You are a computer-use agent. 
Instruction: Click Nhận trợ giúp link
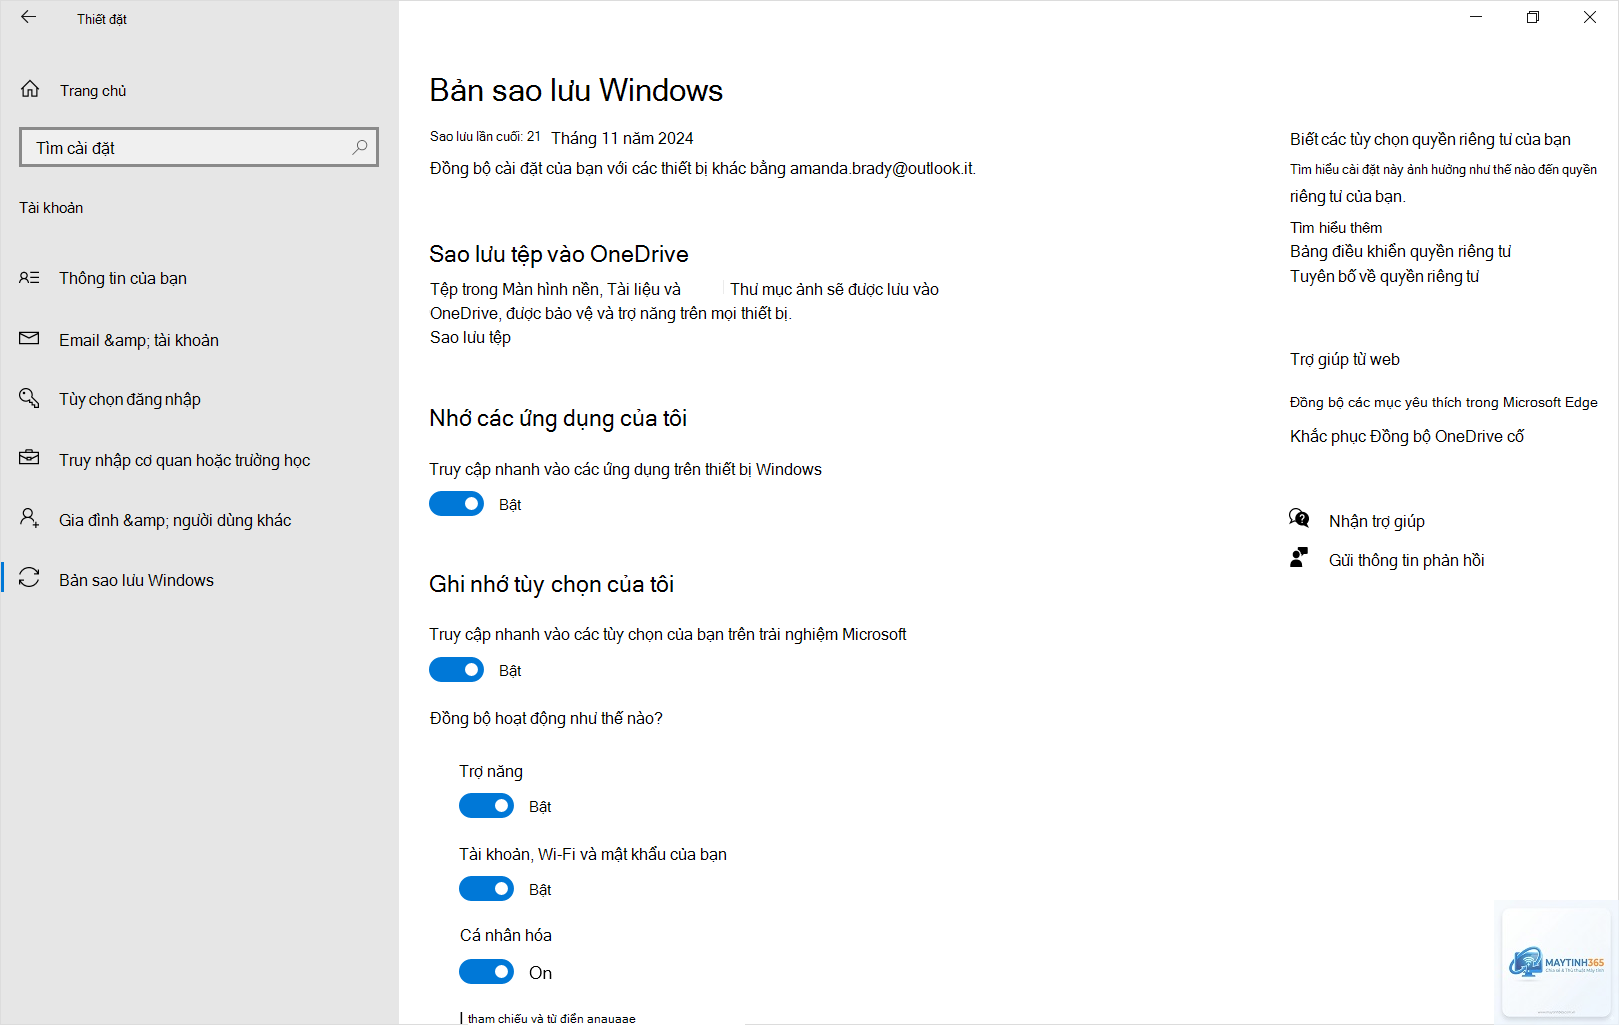[x=1377, y=521]
